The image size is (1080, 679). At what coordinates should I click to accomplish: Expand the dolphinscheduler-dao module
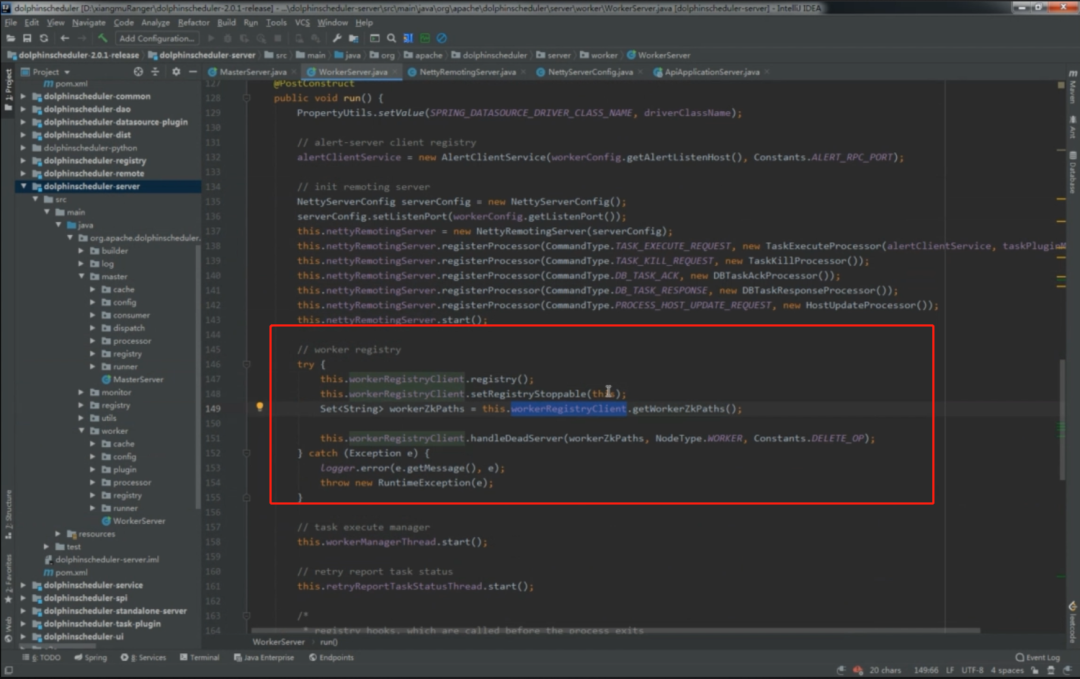[23, 109]
